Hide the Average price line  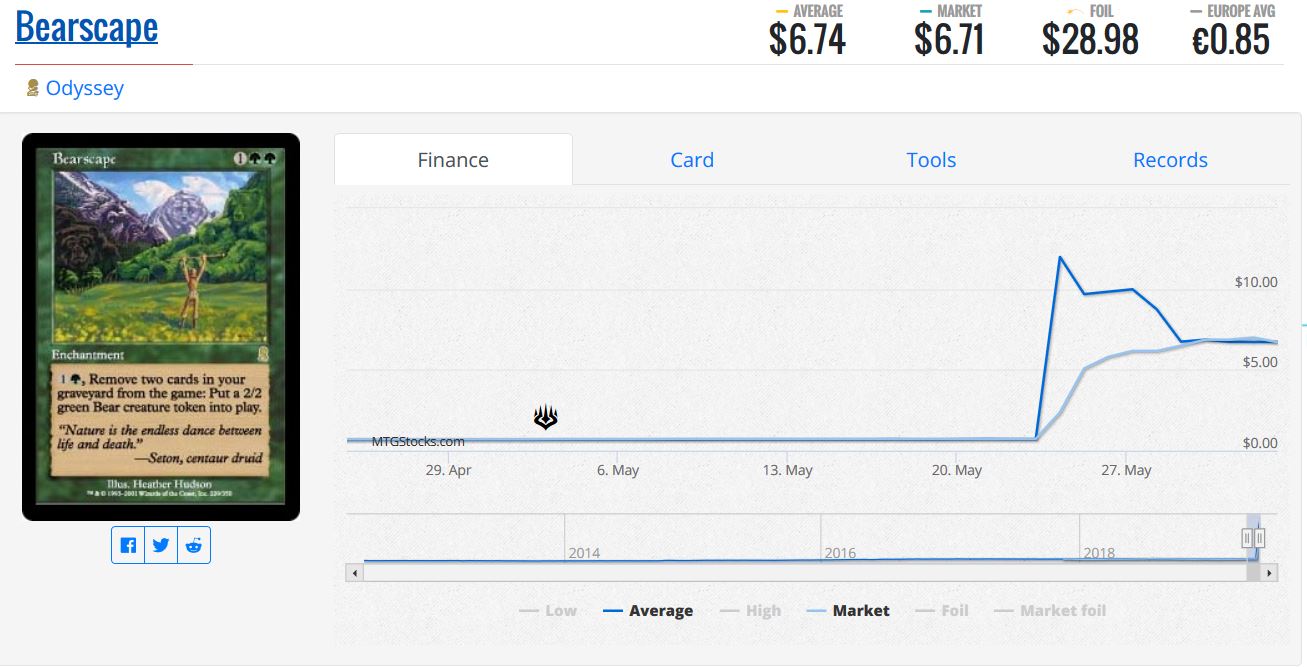pos(649,610)
